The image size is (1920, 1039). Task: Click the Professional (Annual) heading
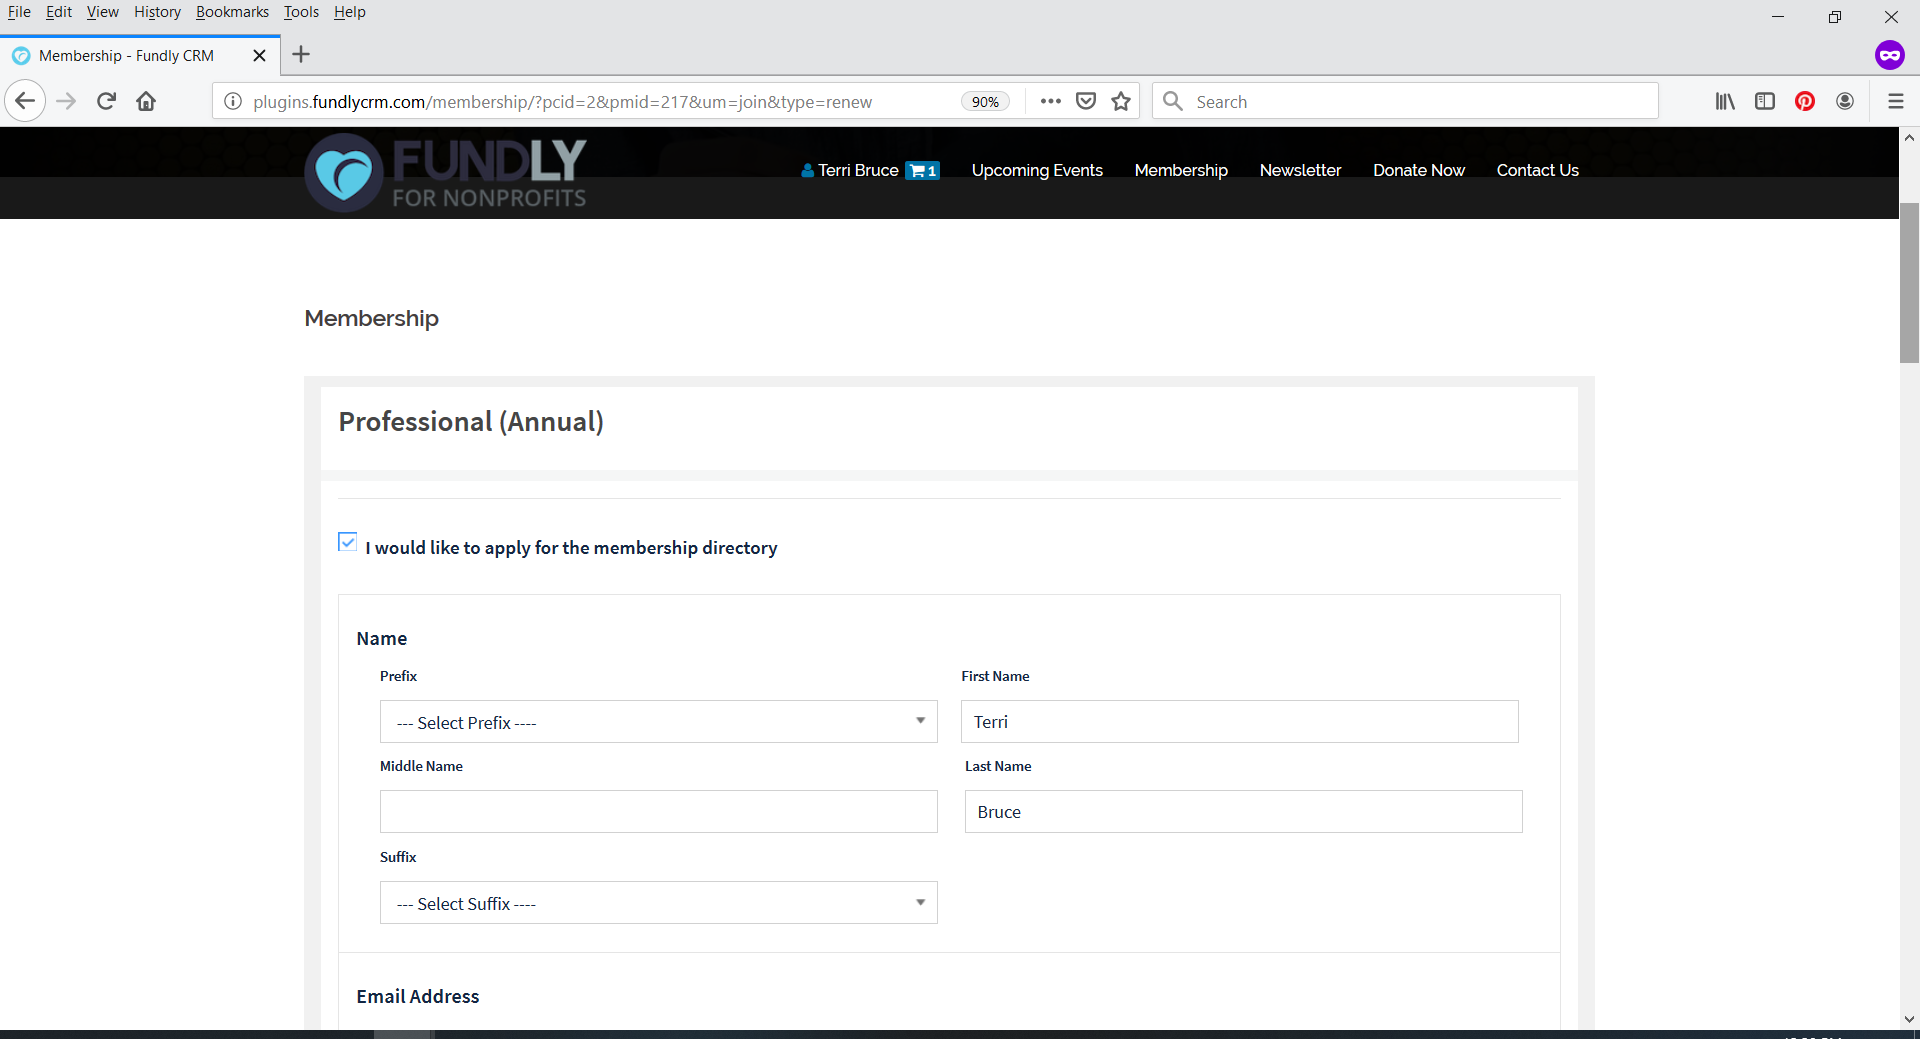click(471, 422)
